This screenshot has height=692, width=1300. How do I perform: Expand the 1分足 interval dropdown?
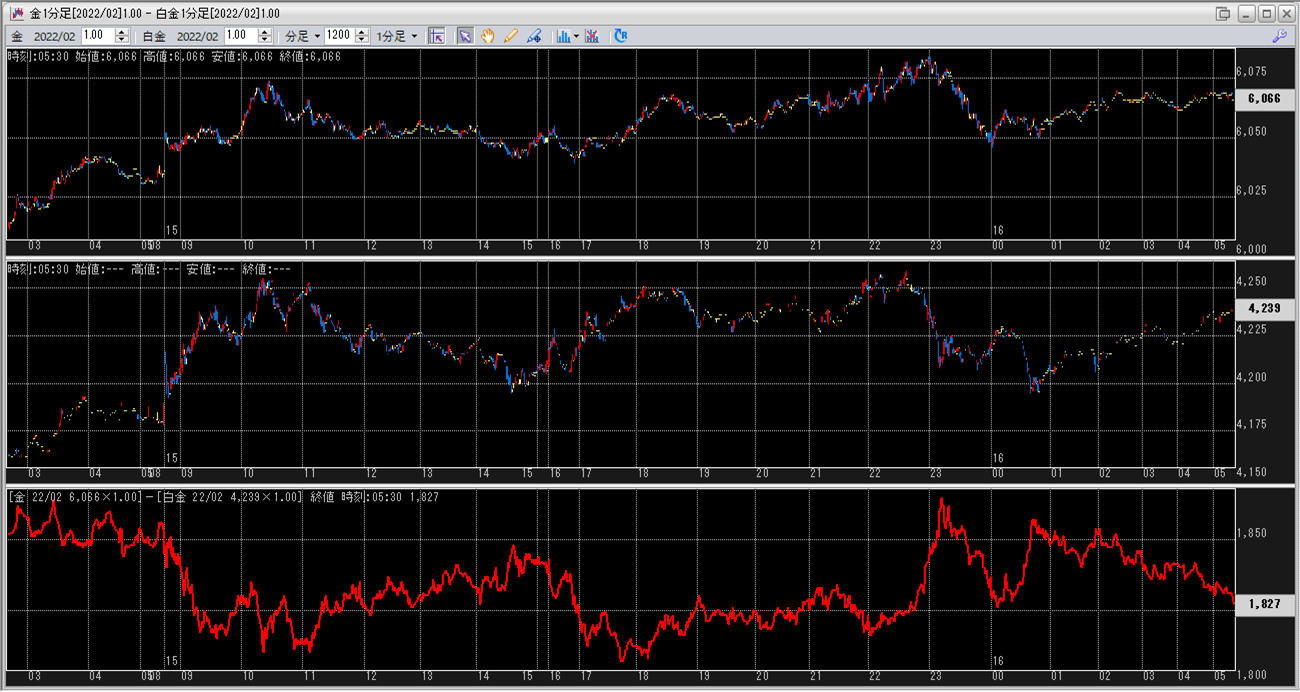(397, 36)
